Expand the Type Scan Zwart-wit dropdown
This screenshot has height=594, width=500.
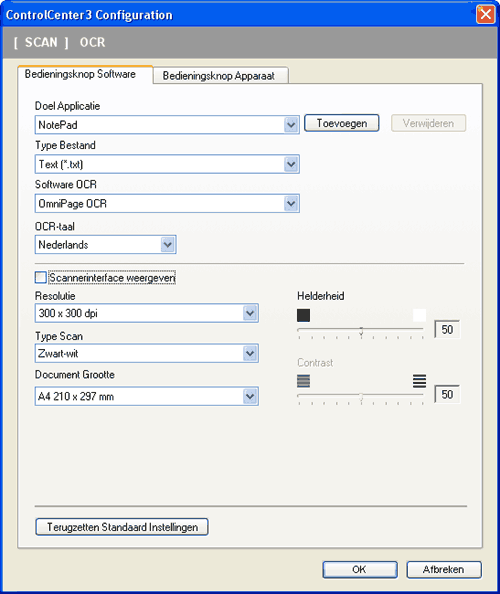[147, 353]
